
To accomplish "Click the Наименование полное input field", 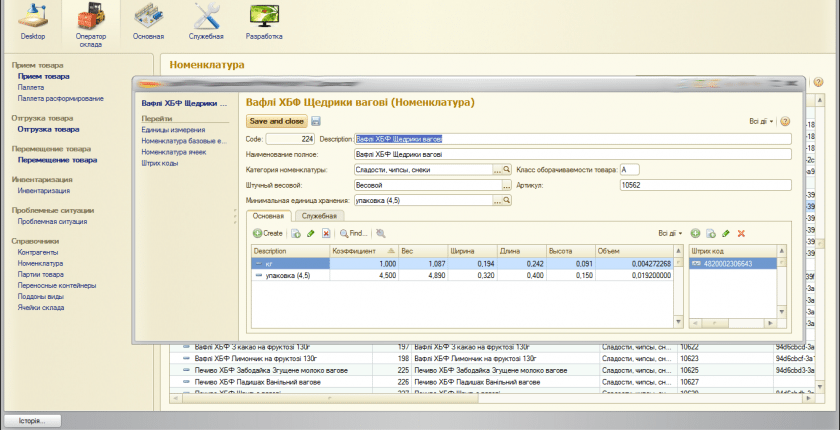I will click(x=573, y=155).
